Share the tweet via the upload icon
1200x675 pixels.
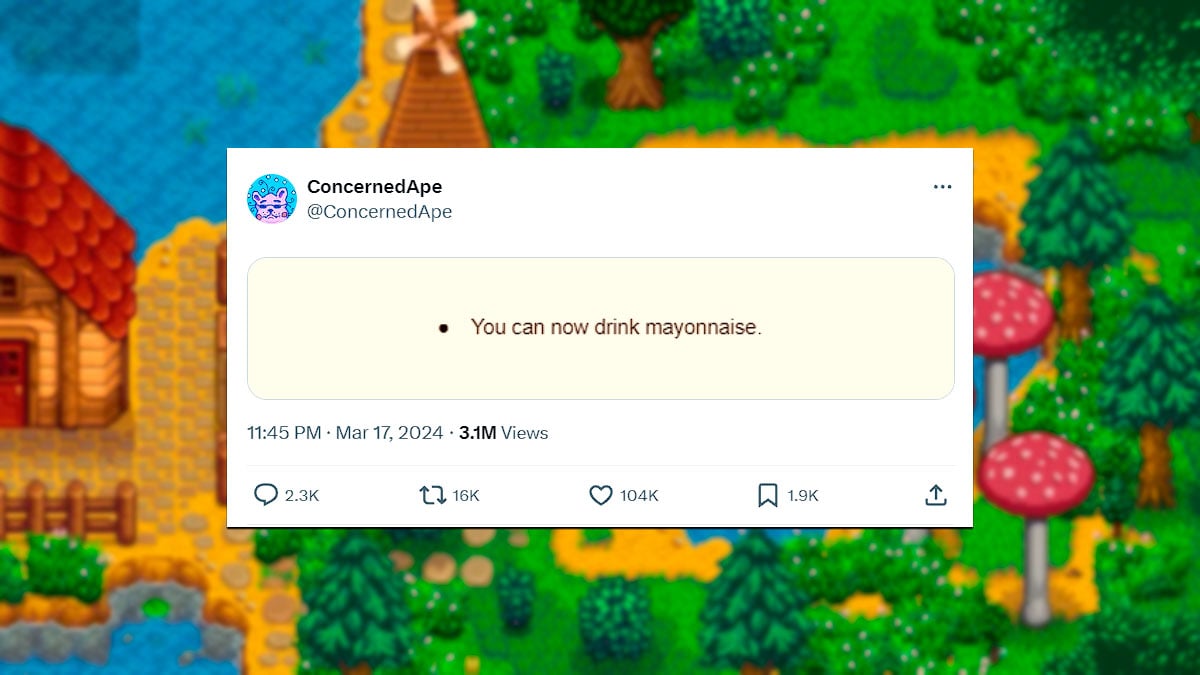point(936,494)
